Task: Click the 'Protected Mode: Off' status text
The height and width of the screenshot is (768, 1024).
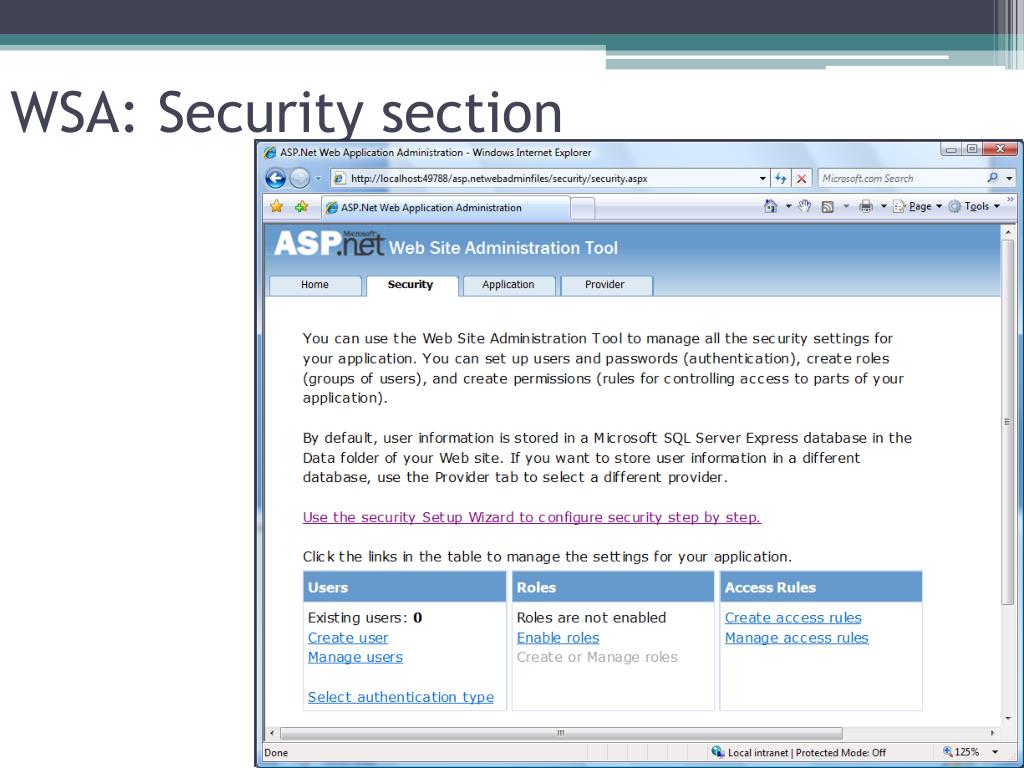Action: pos(841,753)
